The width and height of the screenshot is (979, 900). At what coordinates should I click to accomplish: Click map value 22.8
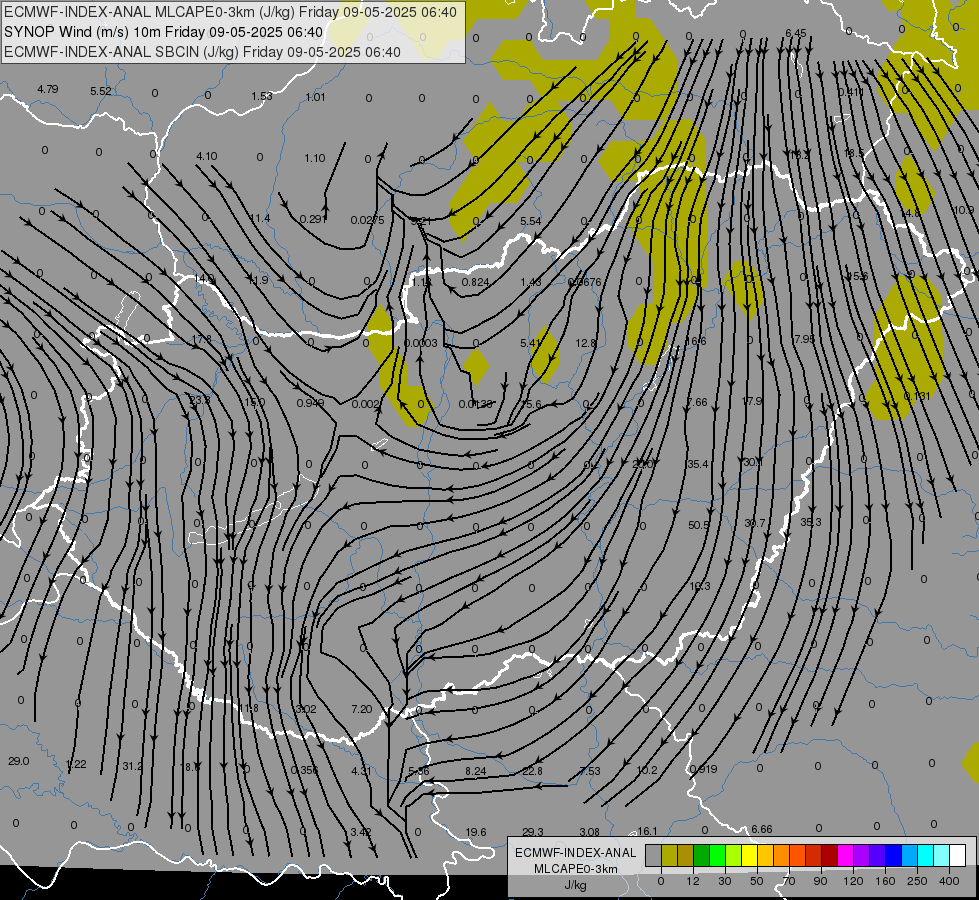pyautogui.click(x=533, y=771)
